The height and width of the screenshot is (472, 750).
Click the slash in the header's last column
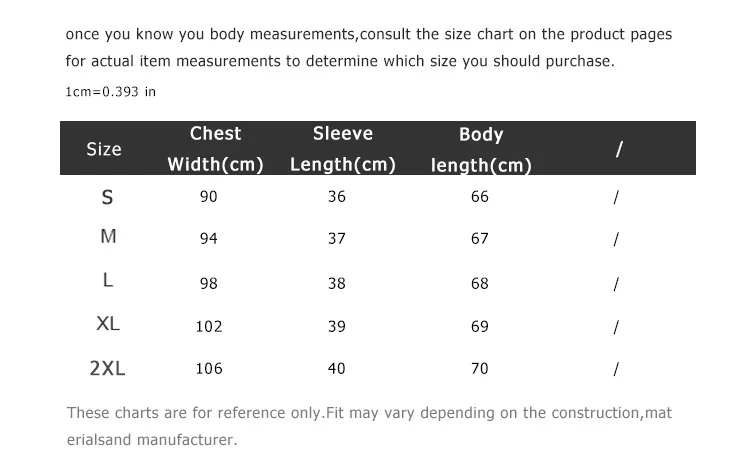click(x=619, y=149)
